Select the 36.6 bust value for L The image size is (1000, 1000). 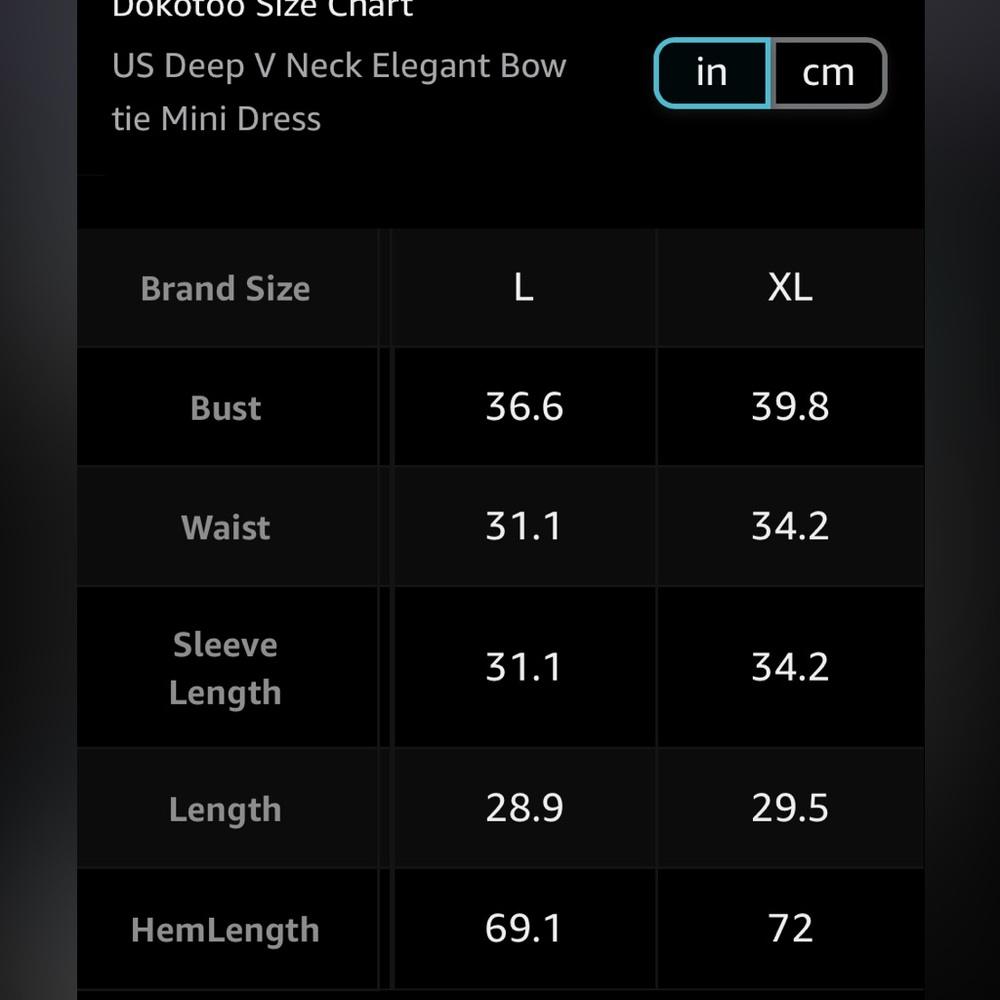point(524,407)
